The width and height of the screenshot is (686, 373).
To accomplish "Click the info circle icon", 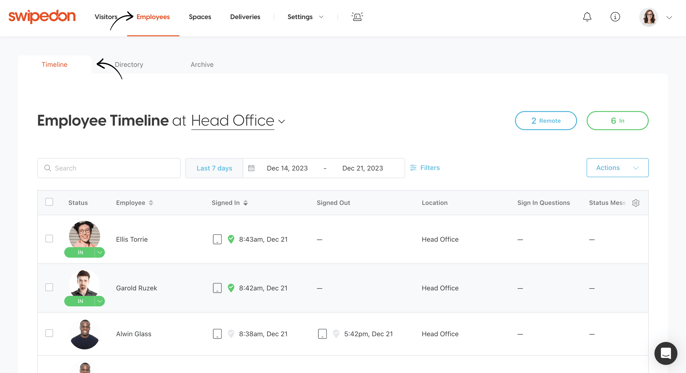I will (x=615, y=17).
